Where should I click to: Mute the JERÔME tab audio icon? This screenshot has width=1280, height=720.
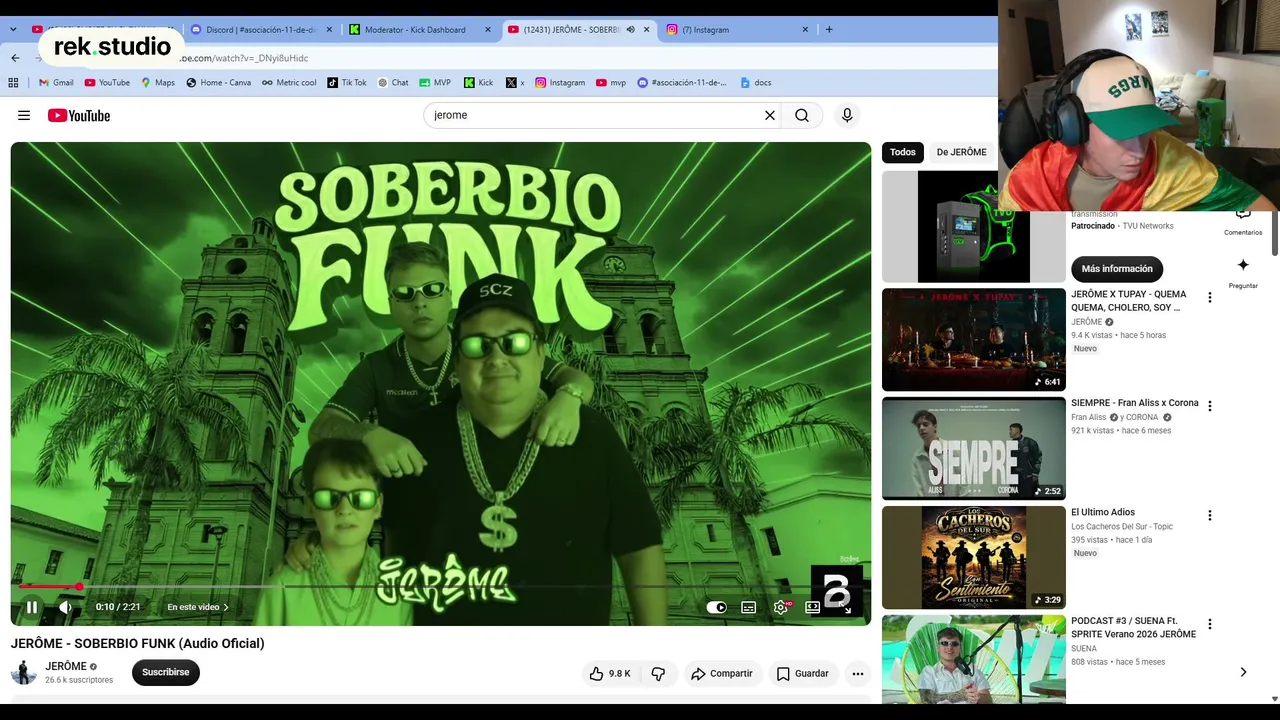[630, 30]
